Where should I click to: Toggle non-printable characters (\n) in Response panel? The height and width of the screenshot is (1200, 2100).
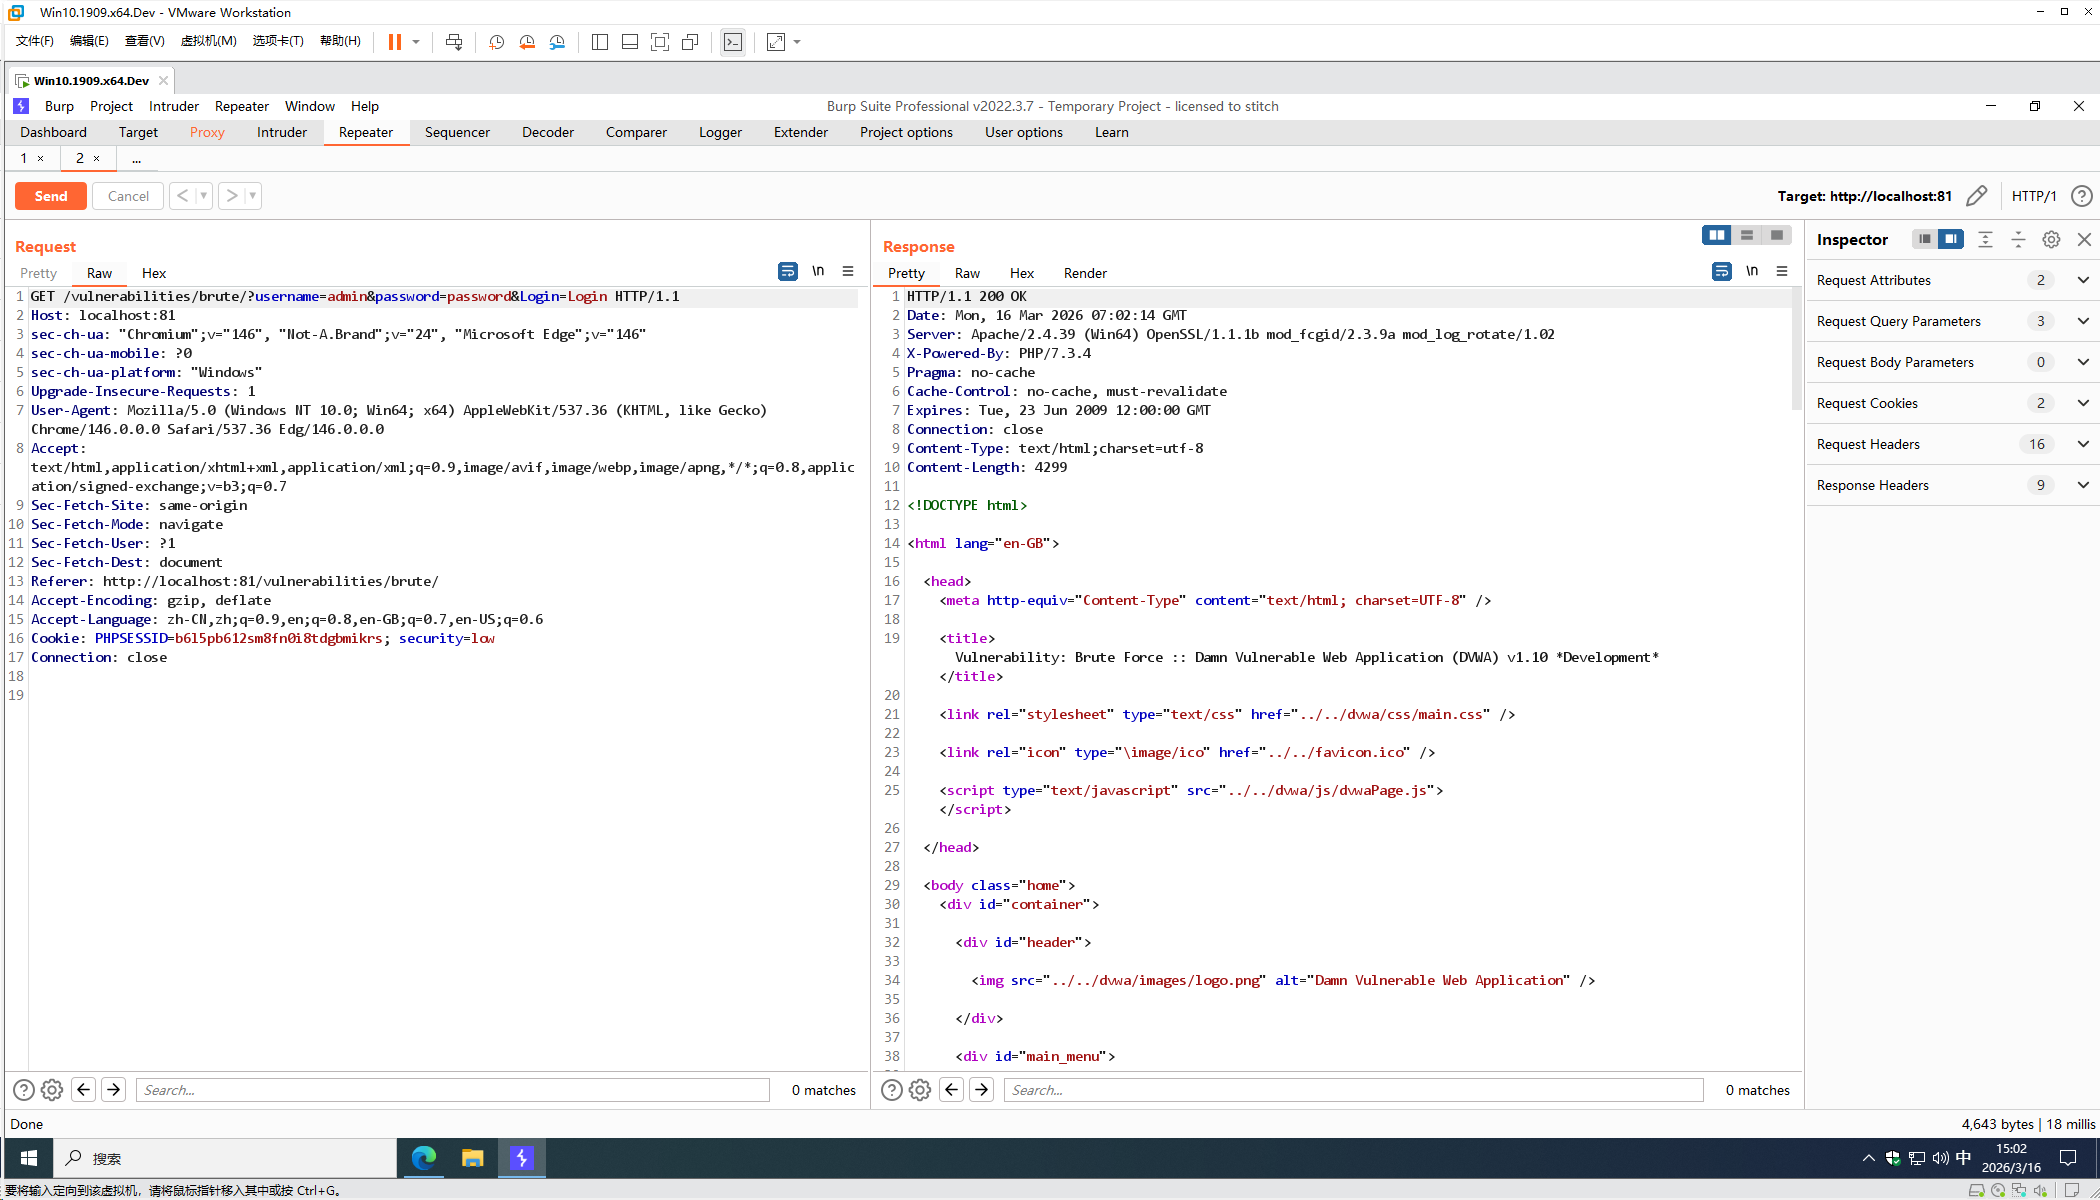(x=1752, y=271)
